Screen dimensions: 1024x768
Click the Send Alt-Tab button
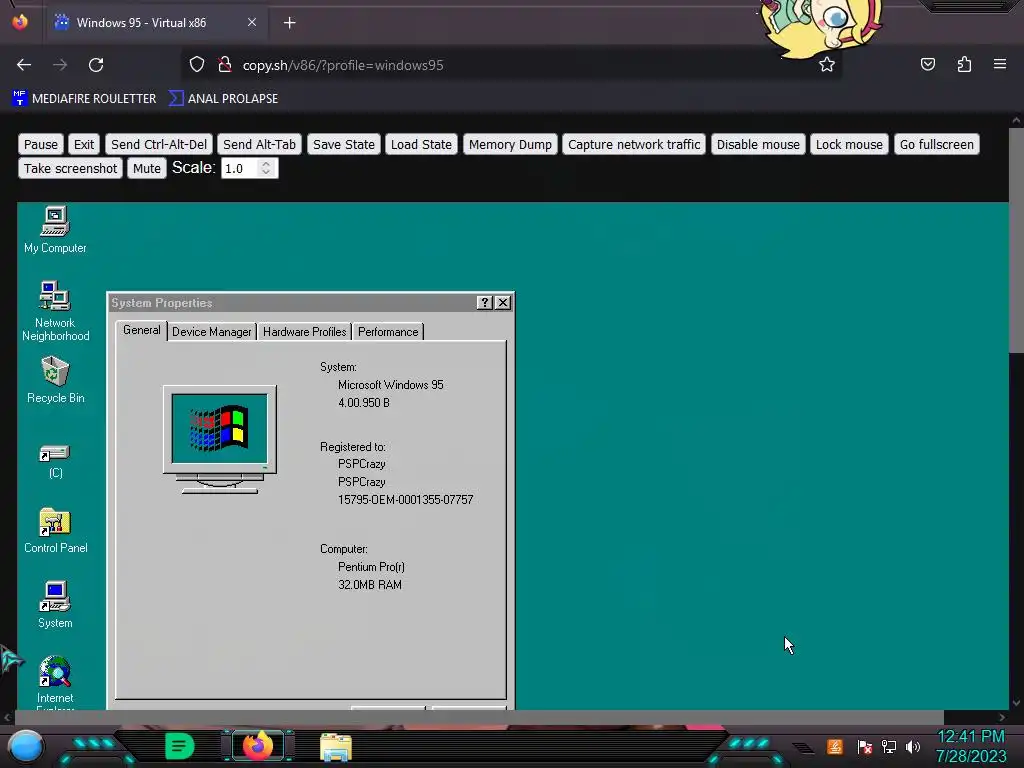click(259, 144)
